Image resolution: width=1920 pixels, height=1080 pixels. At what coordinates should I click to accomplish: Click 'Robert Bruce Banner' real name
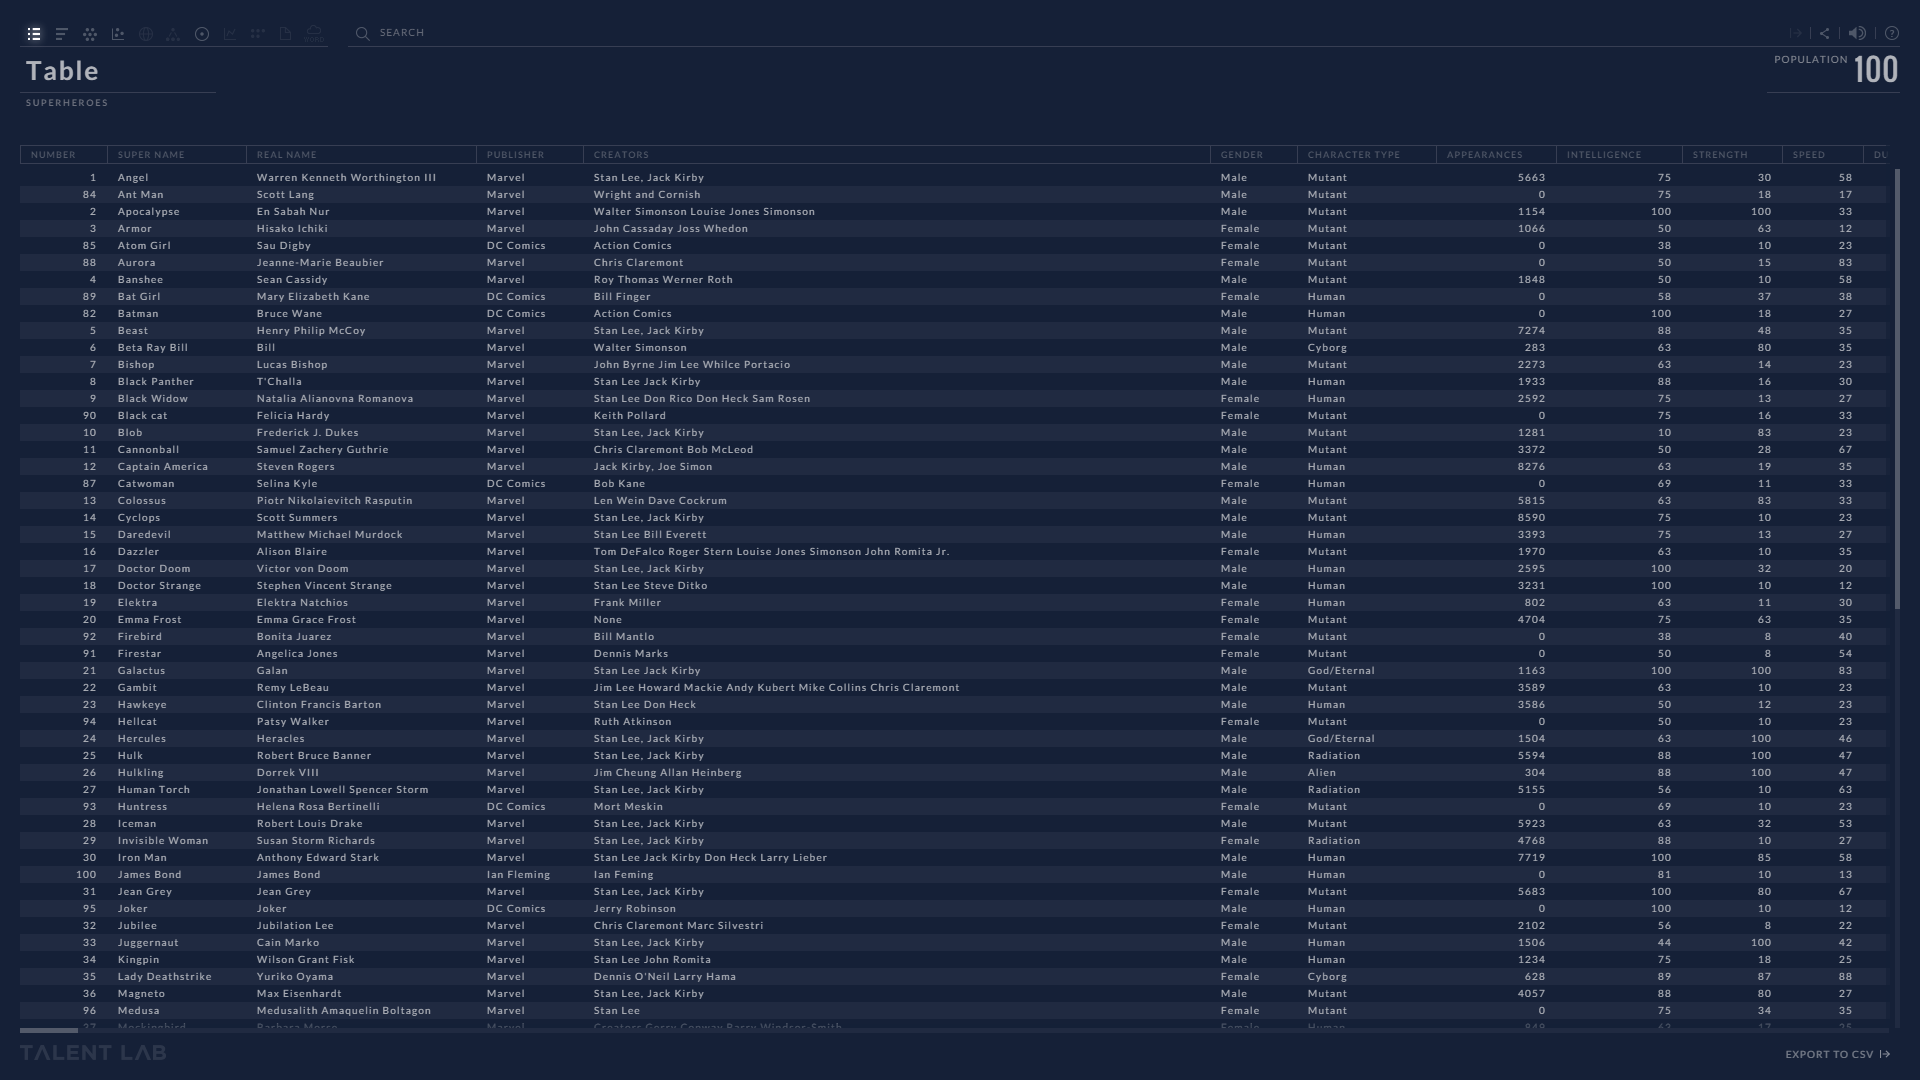coord(314,756)
